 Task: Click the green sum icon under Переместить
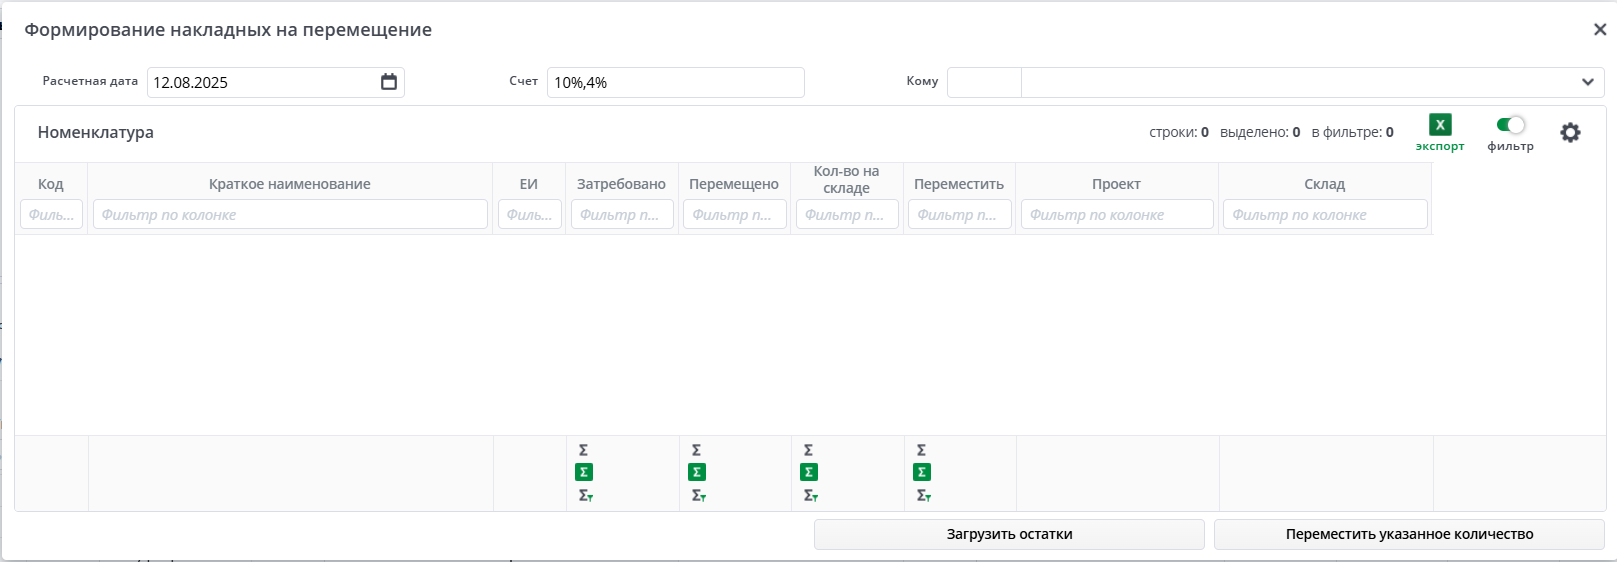pyautogui.click(x=922, y=472)
